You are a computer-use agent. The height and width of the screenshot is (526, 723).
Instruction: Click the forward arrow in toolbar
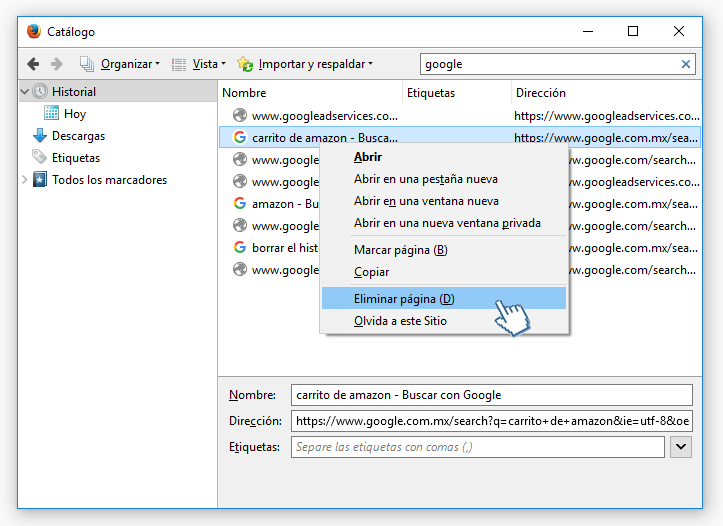click(57, 64)
